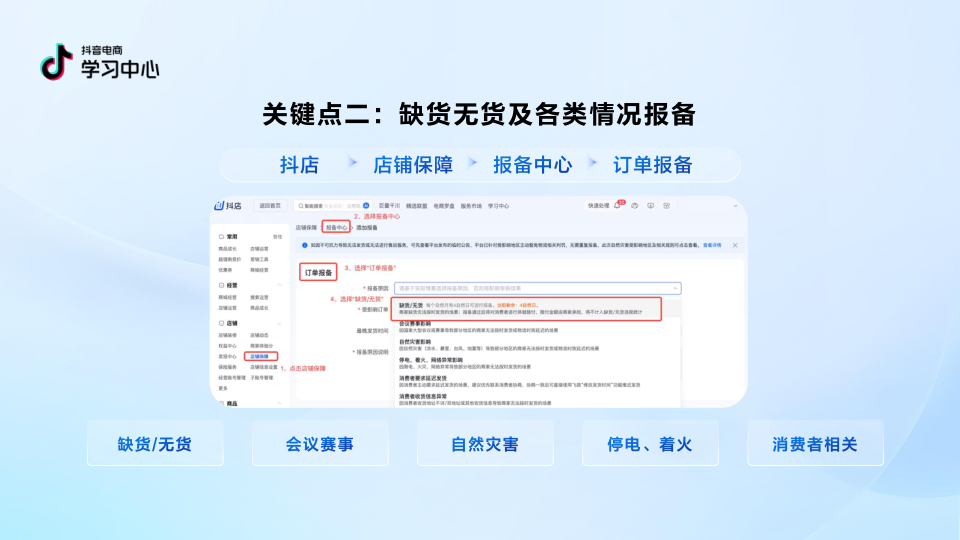
Task: Open the notification bell with the red badge
Action: click(618, 206)
